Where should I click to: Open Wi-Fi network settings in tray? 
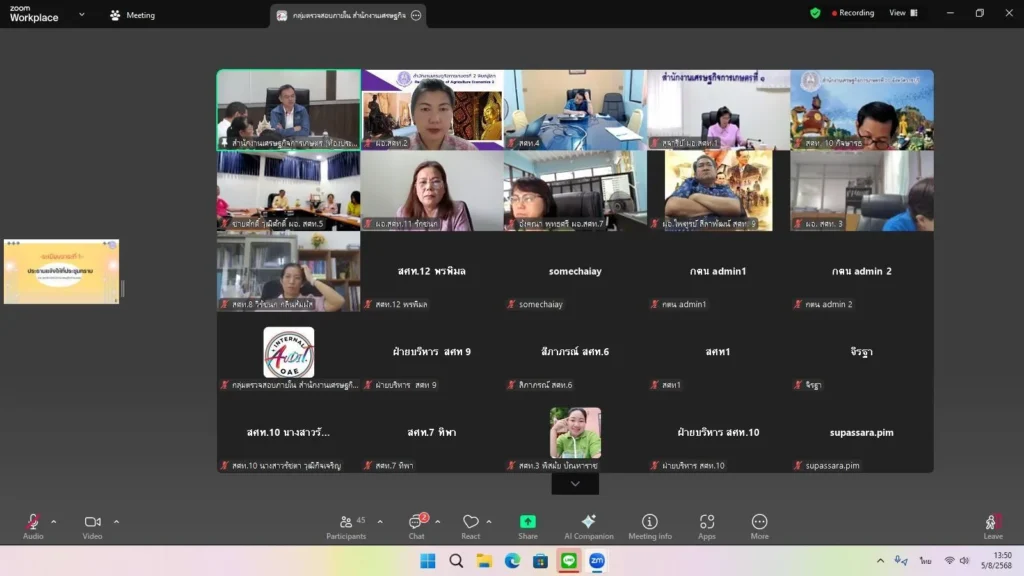(950, 561)
